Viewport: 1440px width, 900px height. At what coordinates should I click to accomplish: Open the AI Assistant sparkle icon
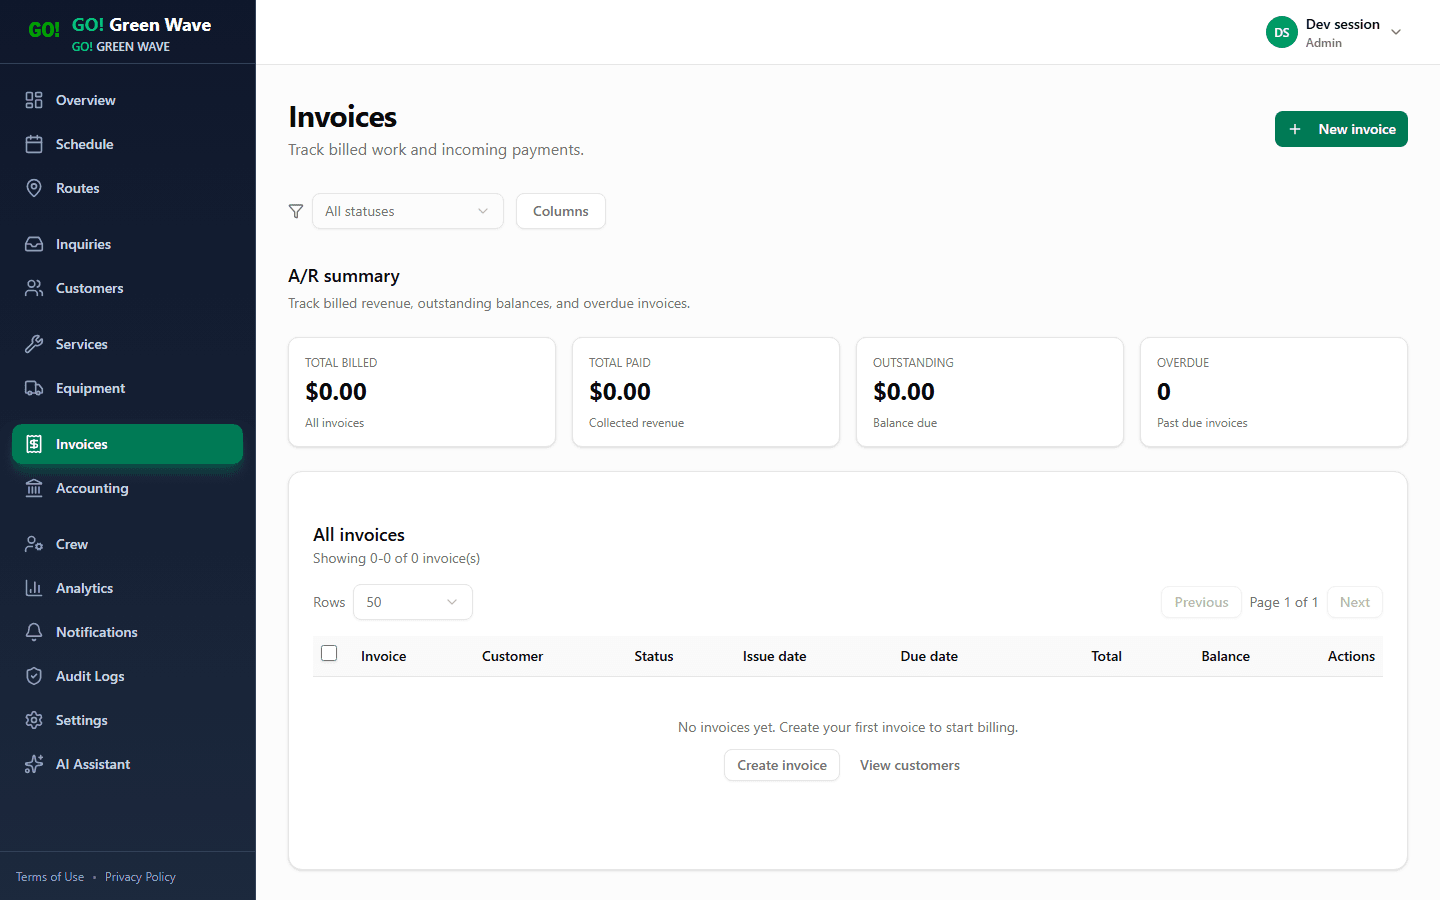point(36,764)
